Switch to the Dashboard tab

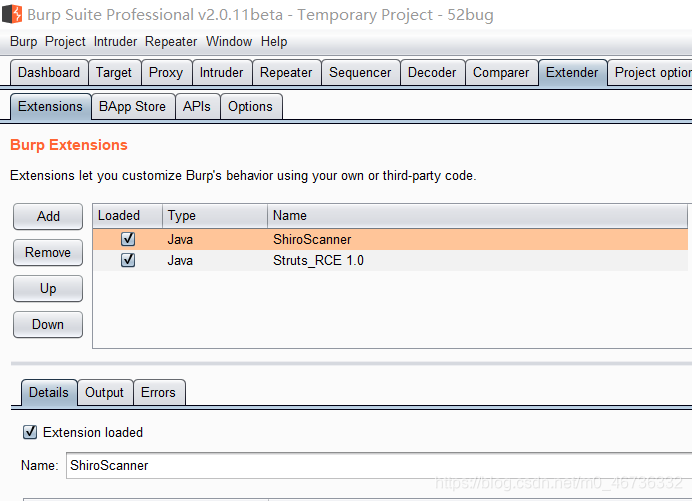tap(49, 72)
